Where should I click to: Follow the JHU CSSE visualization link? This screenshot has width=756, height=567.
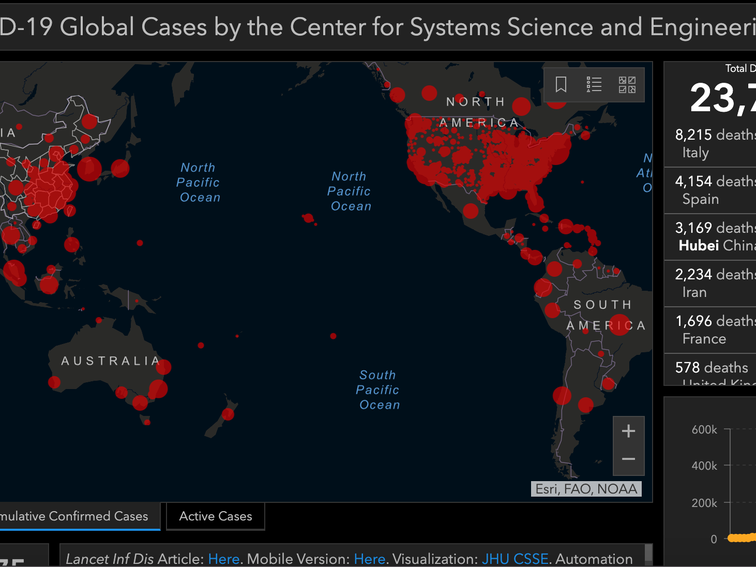(515, 559)
